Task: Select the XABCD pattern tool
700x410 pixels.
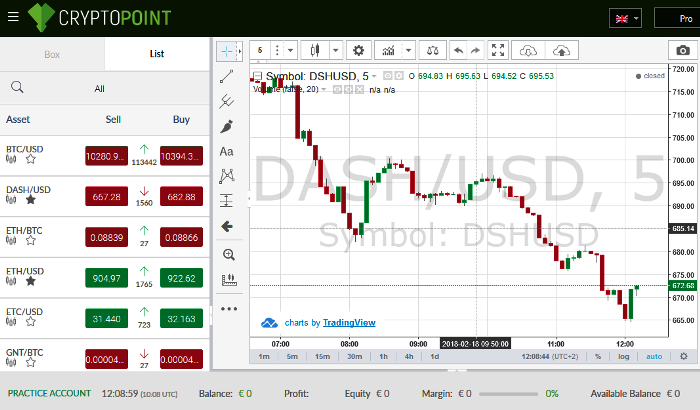Action: (226, 176)
